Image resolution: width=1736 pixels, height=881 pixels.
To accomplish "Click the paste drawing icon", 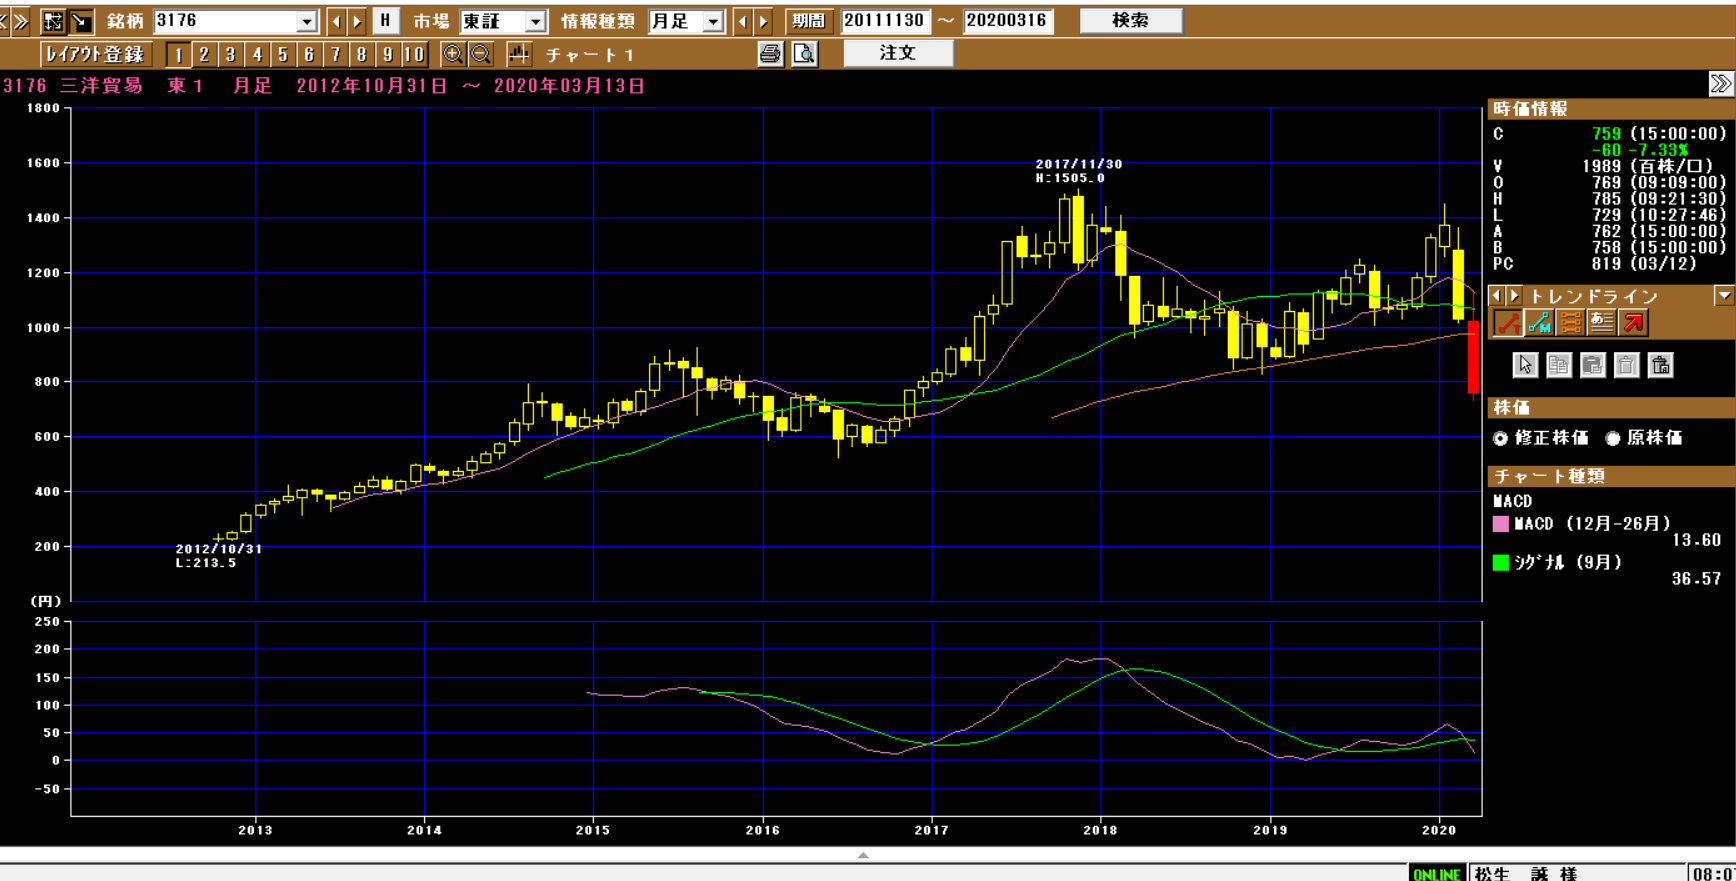I will 1593,365.
